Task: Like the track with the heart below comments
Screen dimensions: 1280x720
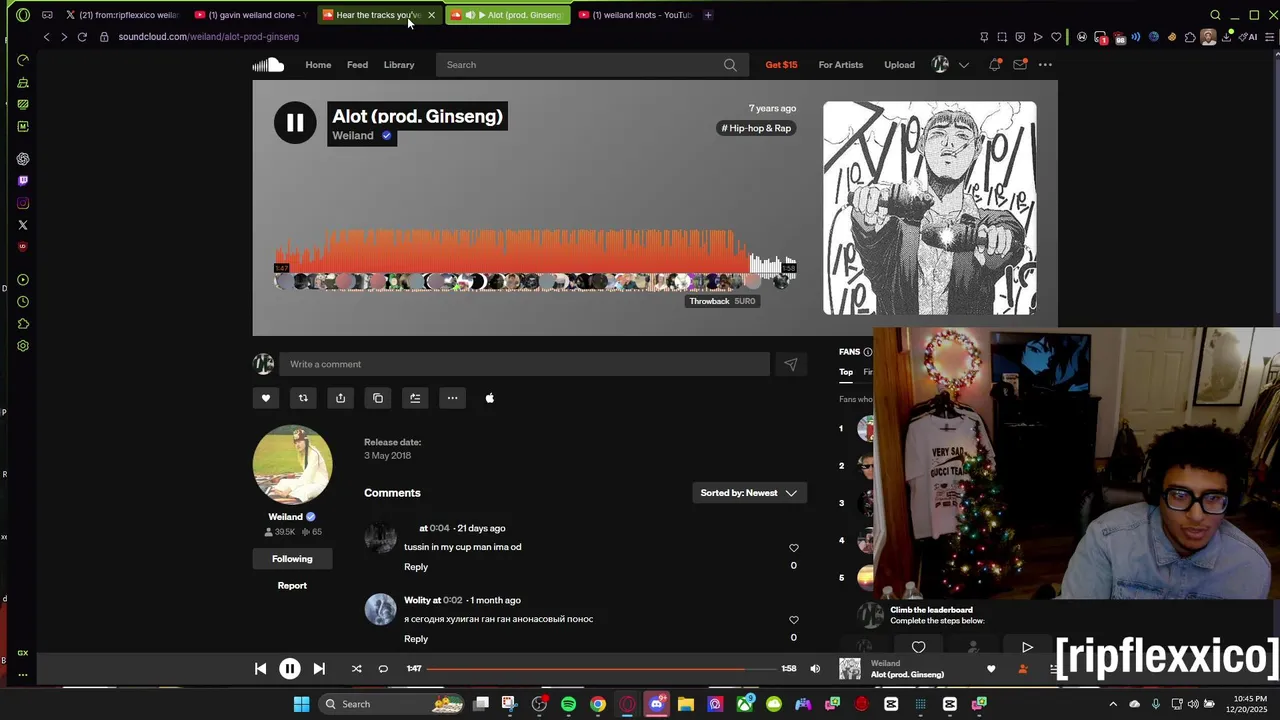Action: click(x=266, y=398)
